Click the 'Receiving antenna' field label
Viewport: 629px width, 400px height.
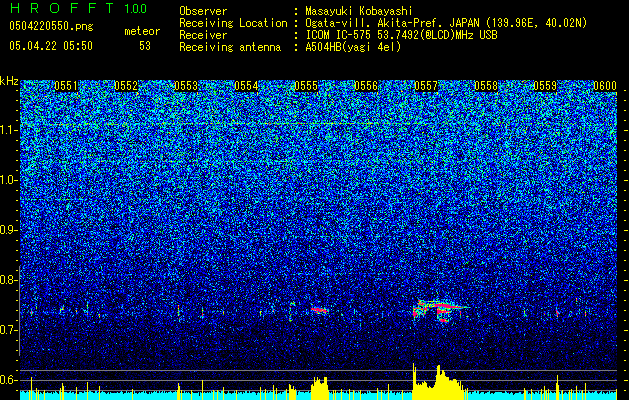pyautogui.click(x=230, y=47)
